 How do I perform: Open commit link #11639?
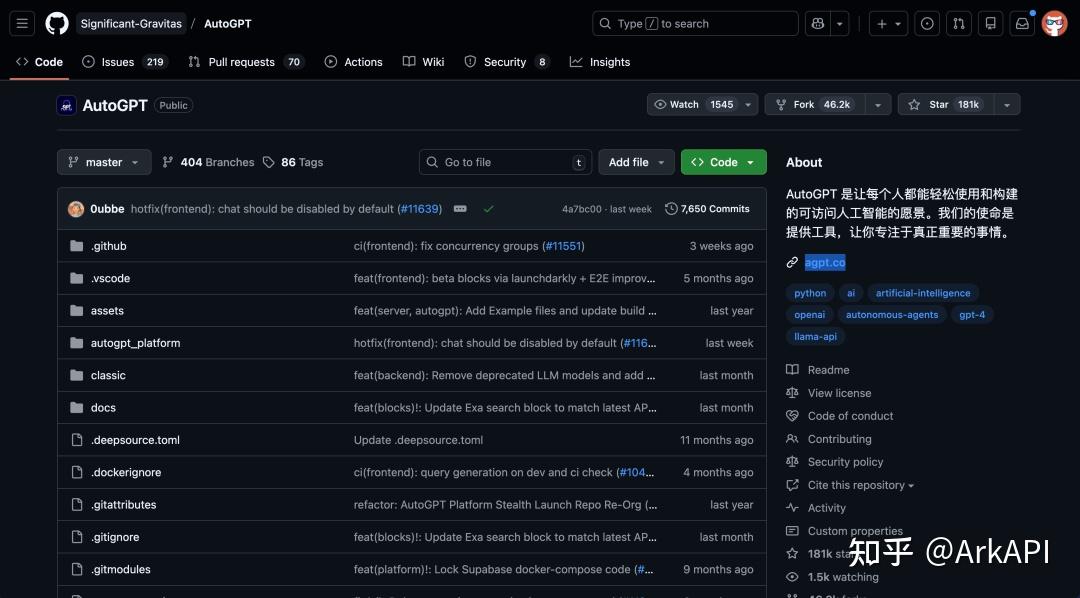point(419,209)
